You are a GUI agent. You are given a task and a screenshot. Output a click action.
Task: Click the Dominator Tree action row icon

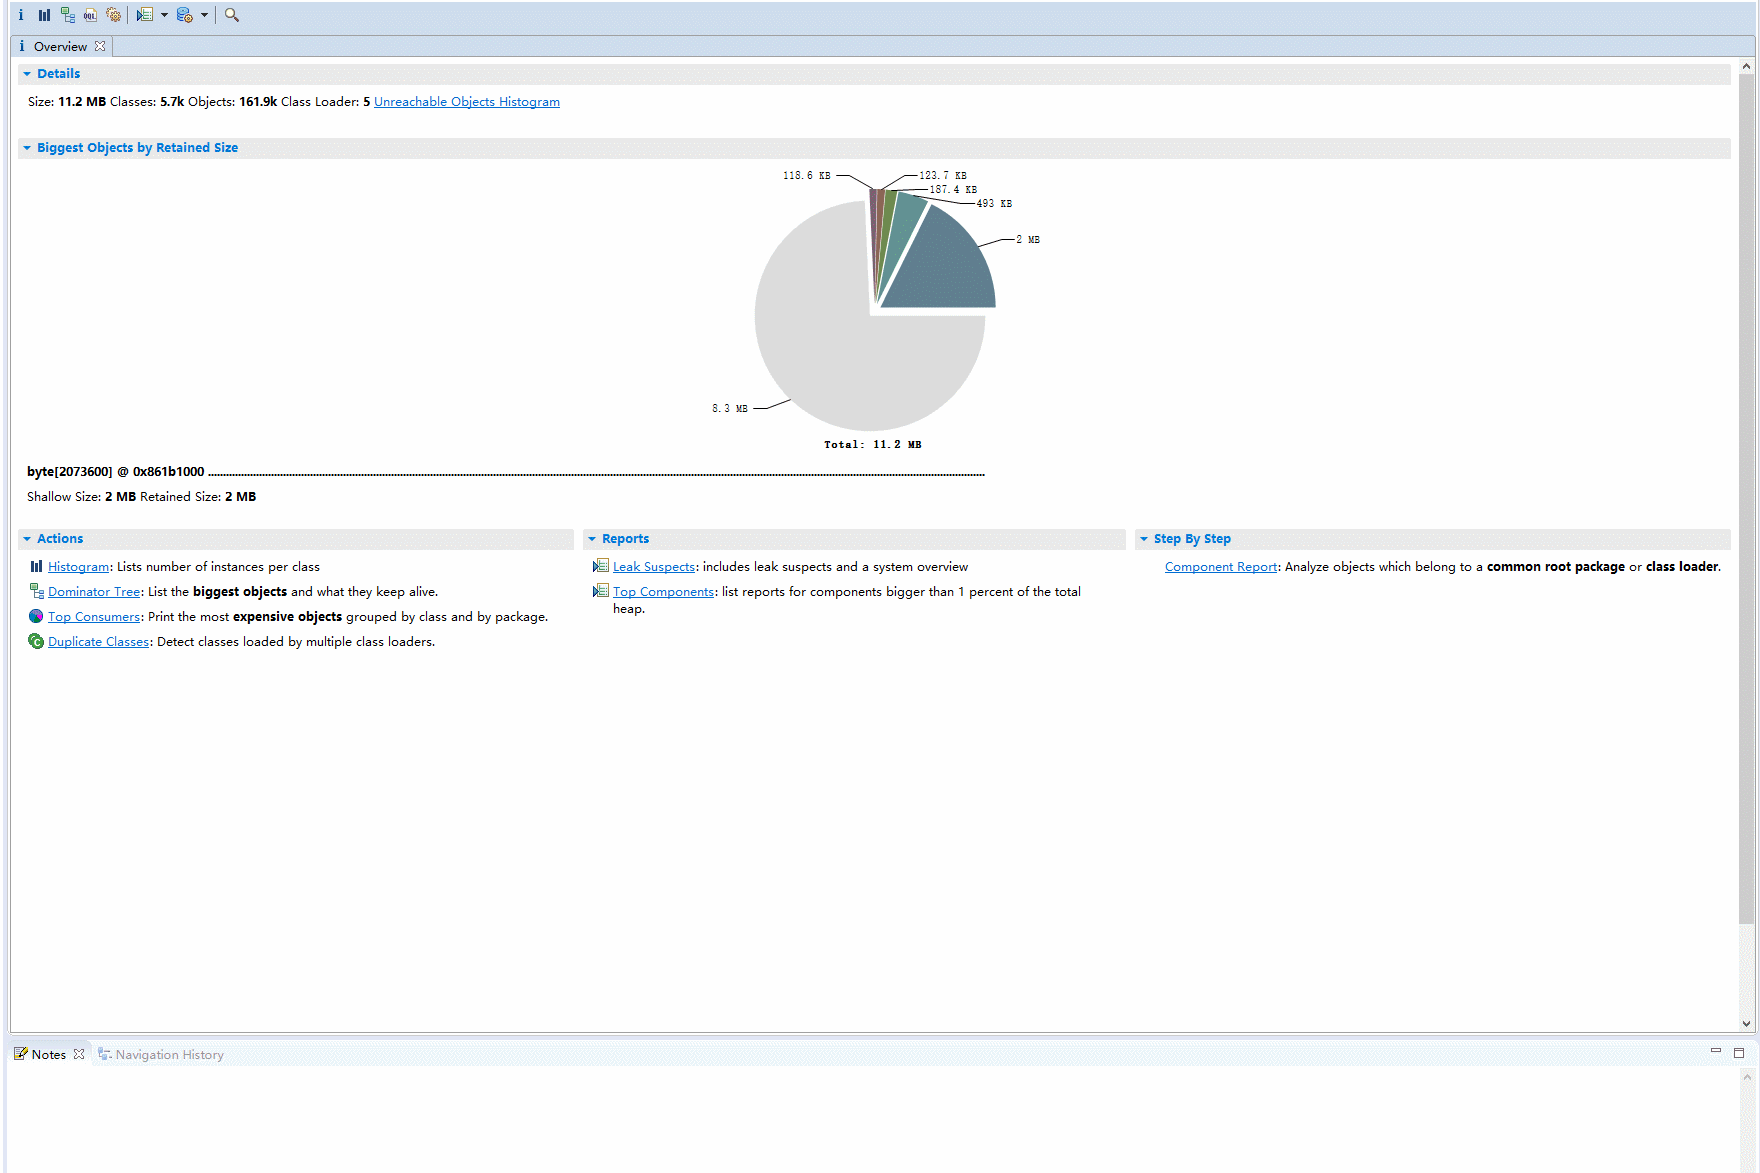click(x=36, y=591)
